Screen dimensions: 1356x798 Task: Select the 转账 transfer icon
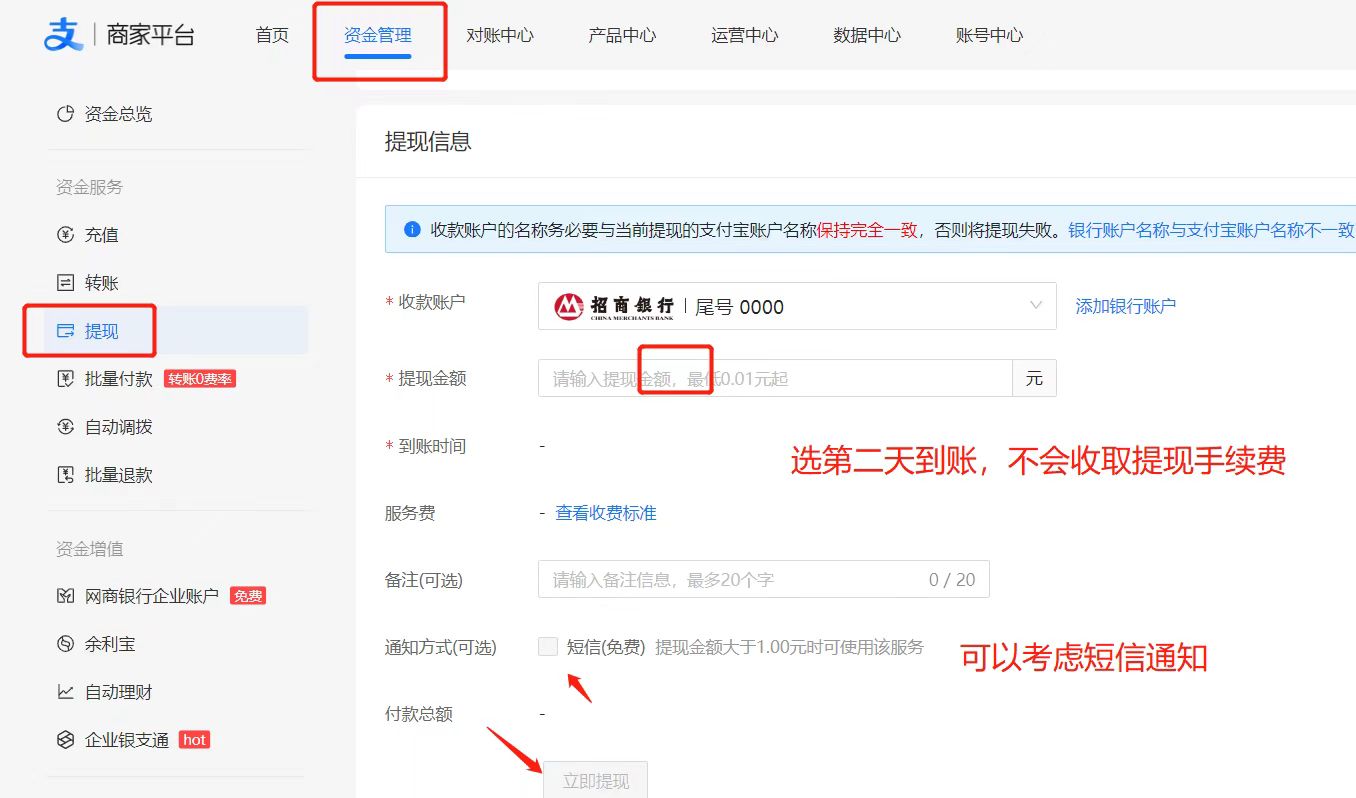[x=66, y=283]
